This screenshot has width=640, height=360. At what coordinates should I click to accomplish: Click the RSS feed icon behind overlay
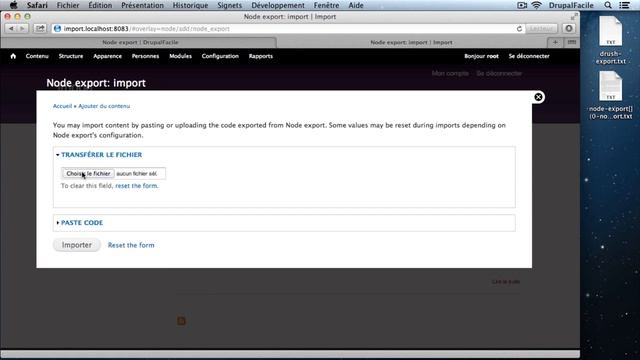point(181,321)
